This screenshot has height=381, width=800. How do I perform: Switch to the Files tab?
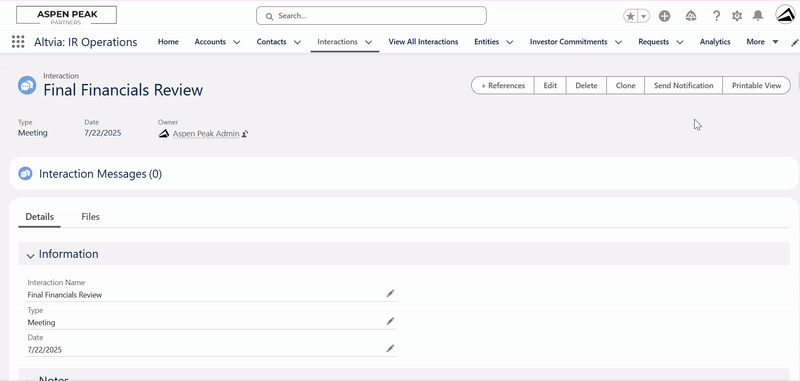pyautogui.click(x=90, y=217)
